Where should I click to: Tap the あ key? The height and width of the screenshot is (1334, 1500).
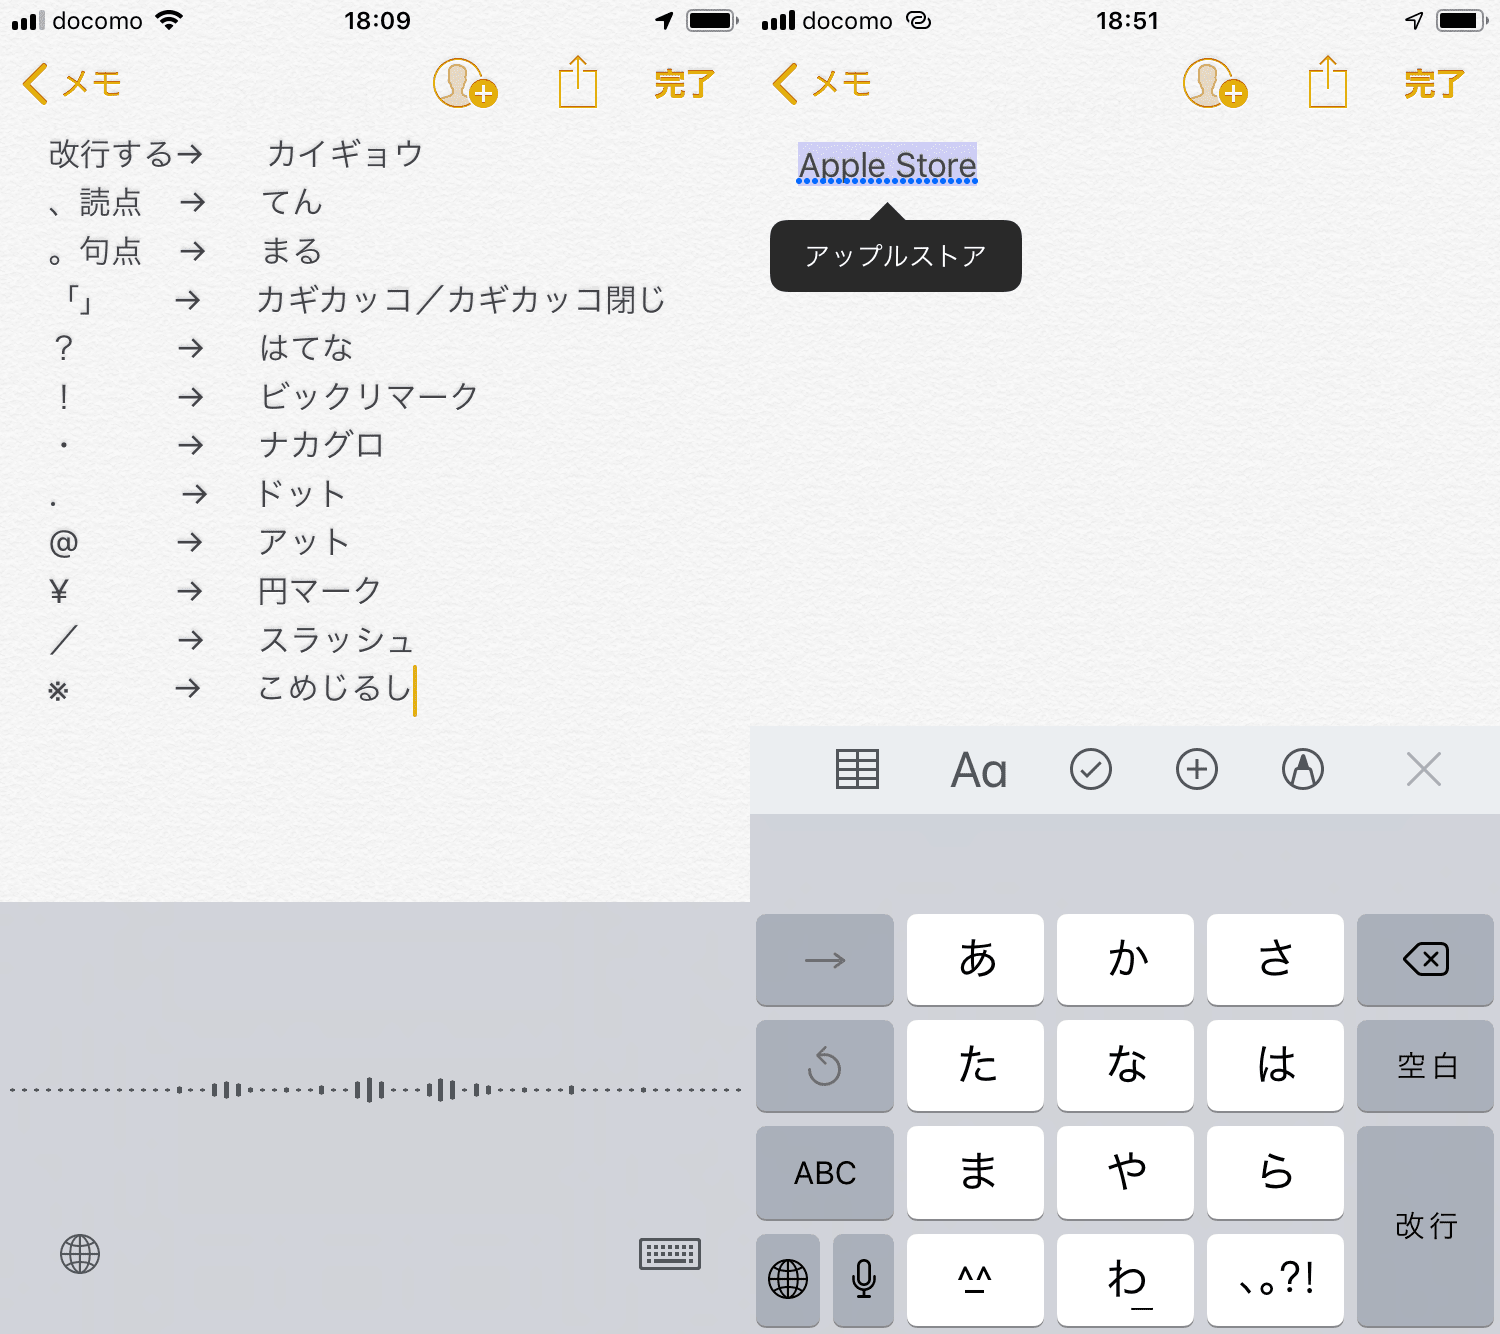coord(975,960)
